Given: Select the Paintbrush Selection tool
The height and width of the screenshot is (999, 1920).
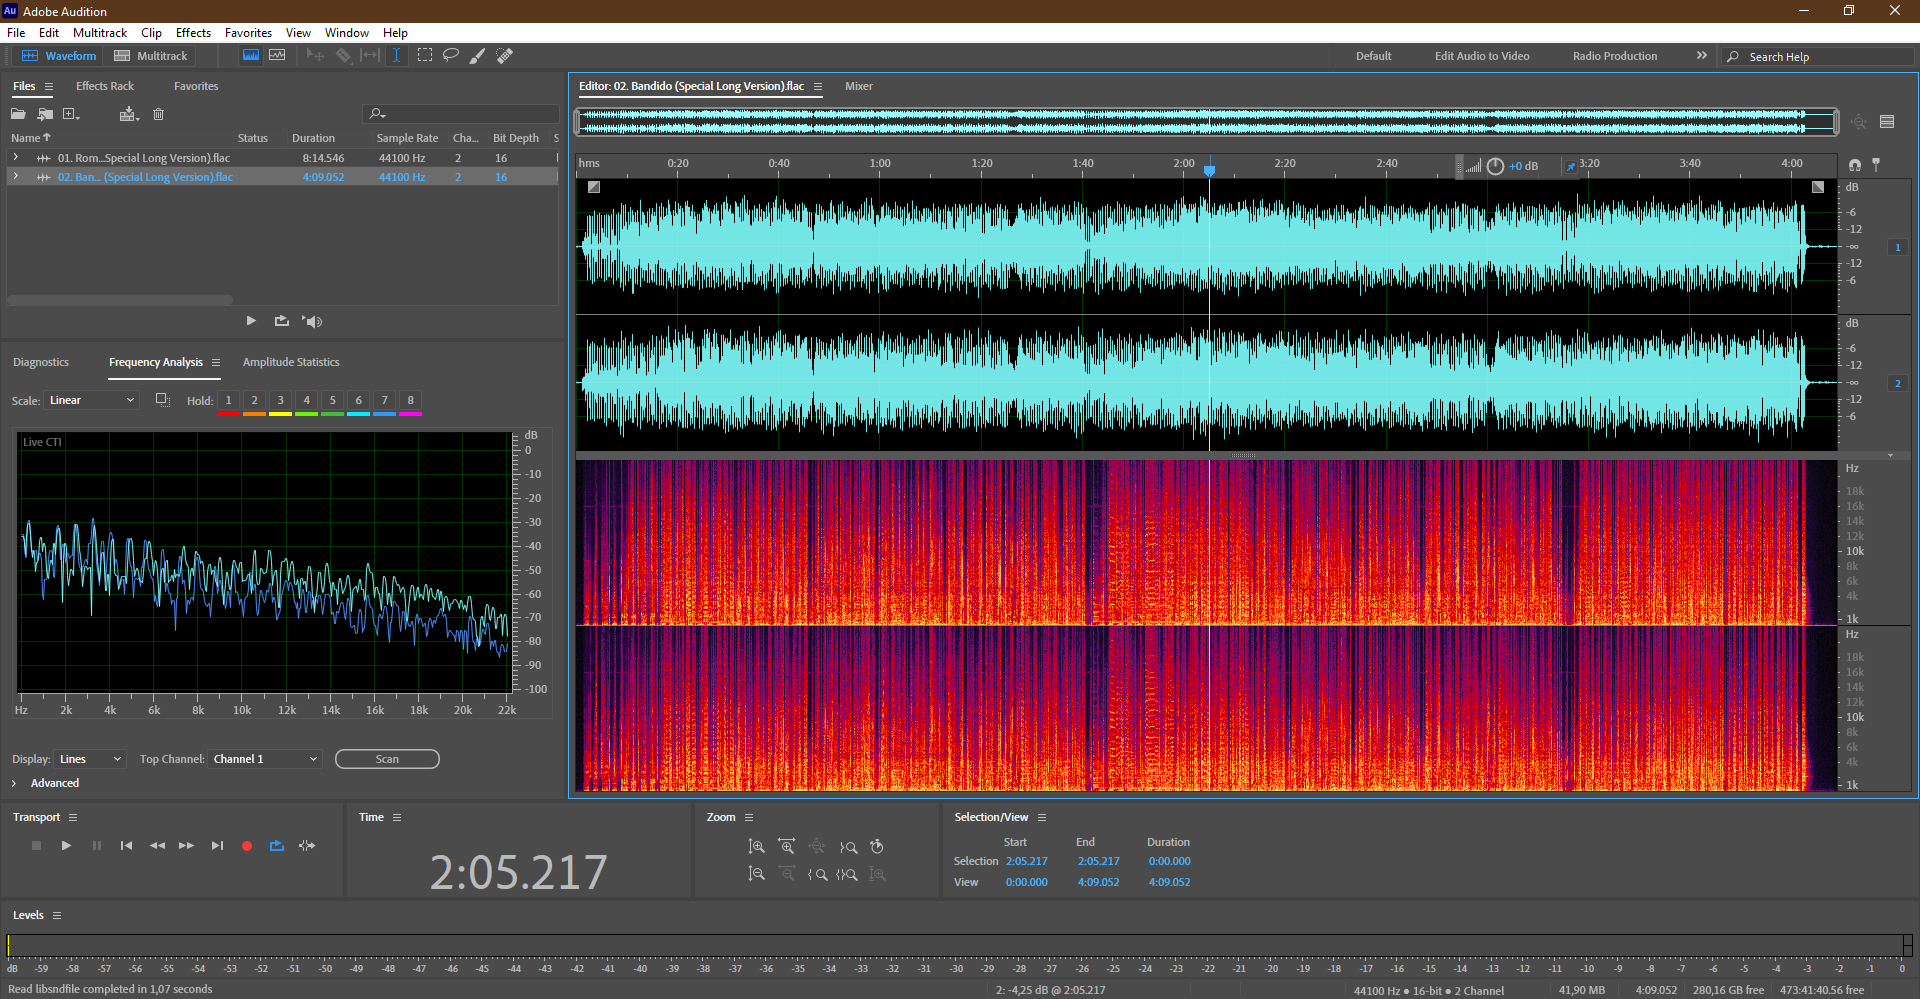Looking at the screenshot, I should click(478, 56).
